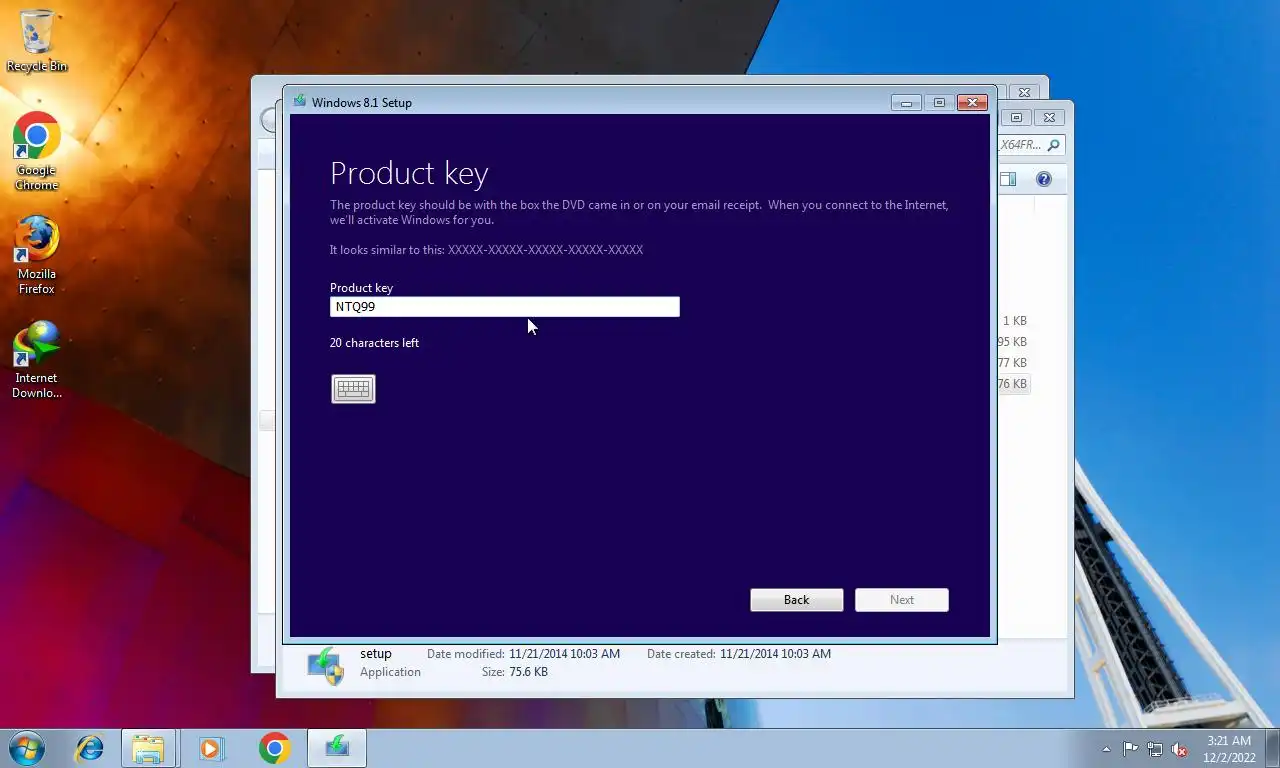Image resolution: width=1280 pixels, height=768 pixels.
Task: Select the file row showing 77 KB
Action: [1014, 363]
